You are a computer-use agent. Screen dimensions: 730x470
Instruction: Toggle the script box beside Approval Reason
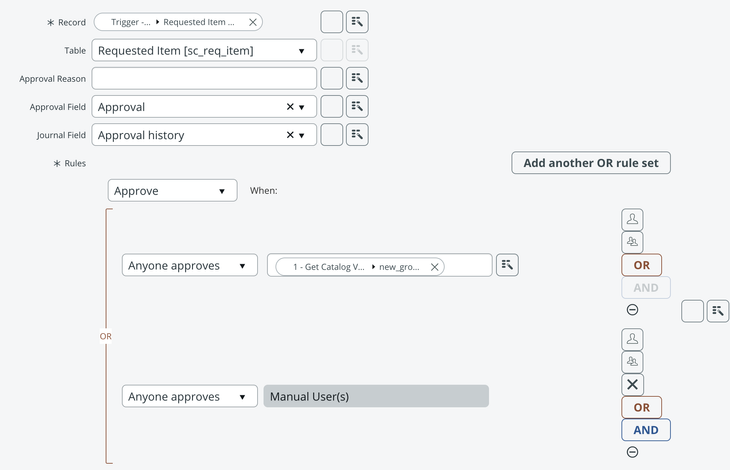(x=332, y=78)
